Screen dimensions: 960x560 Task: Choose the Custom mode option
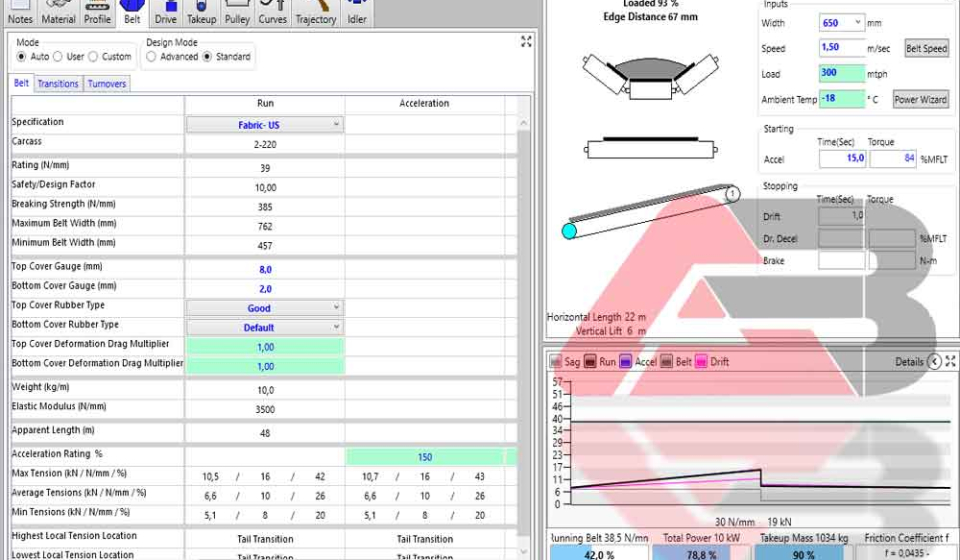tap(93, 57)
